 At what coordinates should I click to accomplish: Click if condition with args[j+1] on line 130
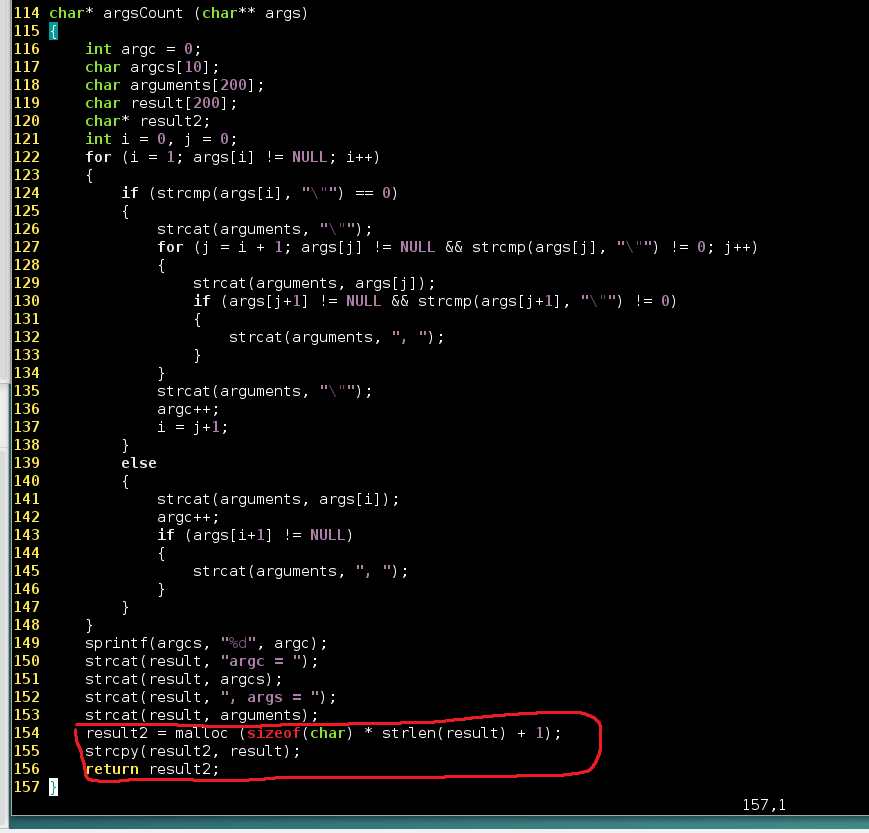click(x=435, y=301)
